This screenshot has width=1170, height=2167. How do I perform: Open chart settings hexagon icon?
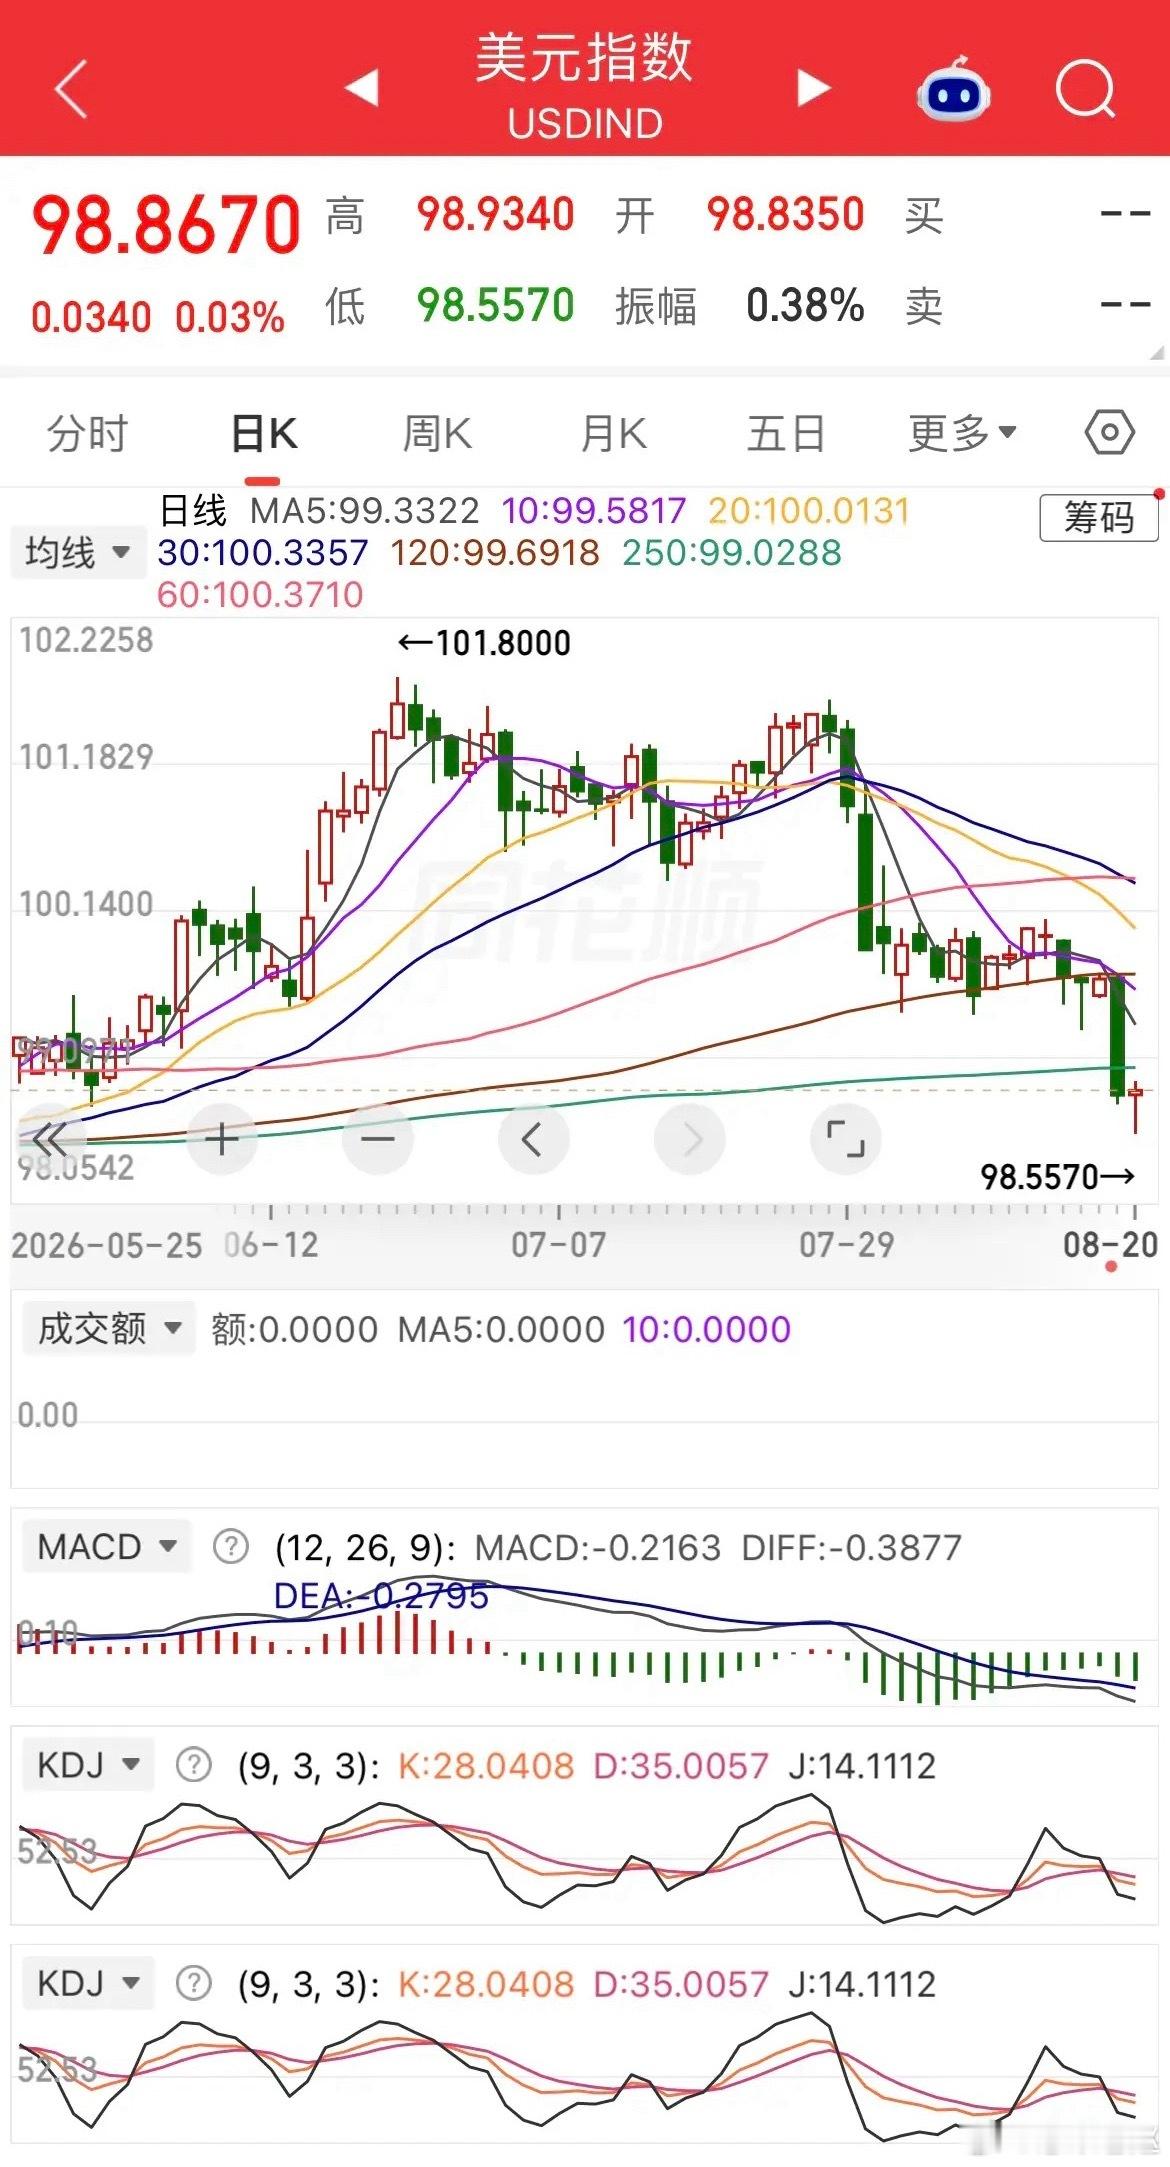(1109, 433)
